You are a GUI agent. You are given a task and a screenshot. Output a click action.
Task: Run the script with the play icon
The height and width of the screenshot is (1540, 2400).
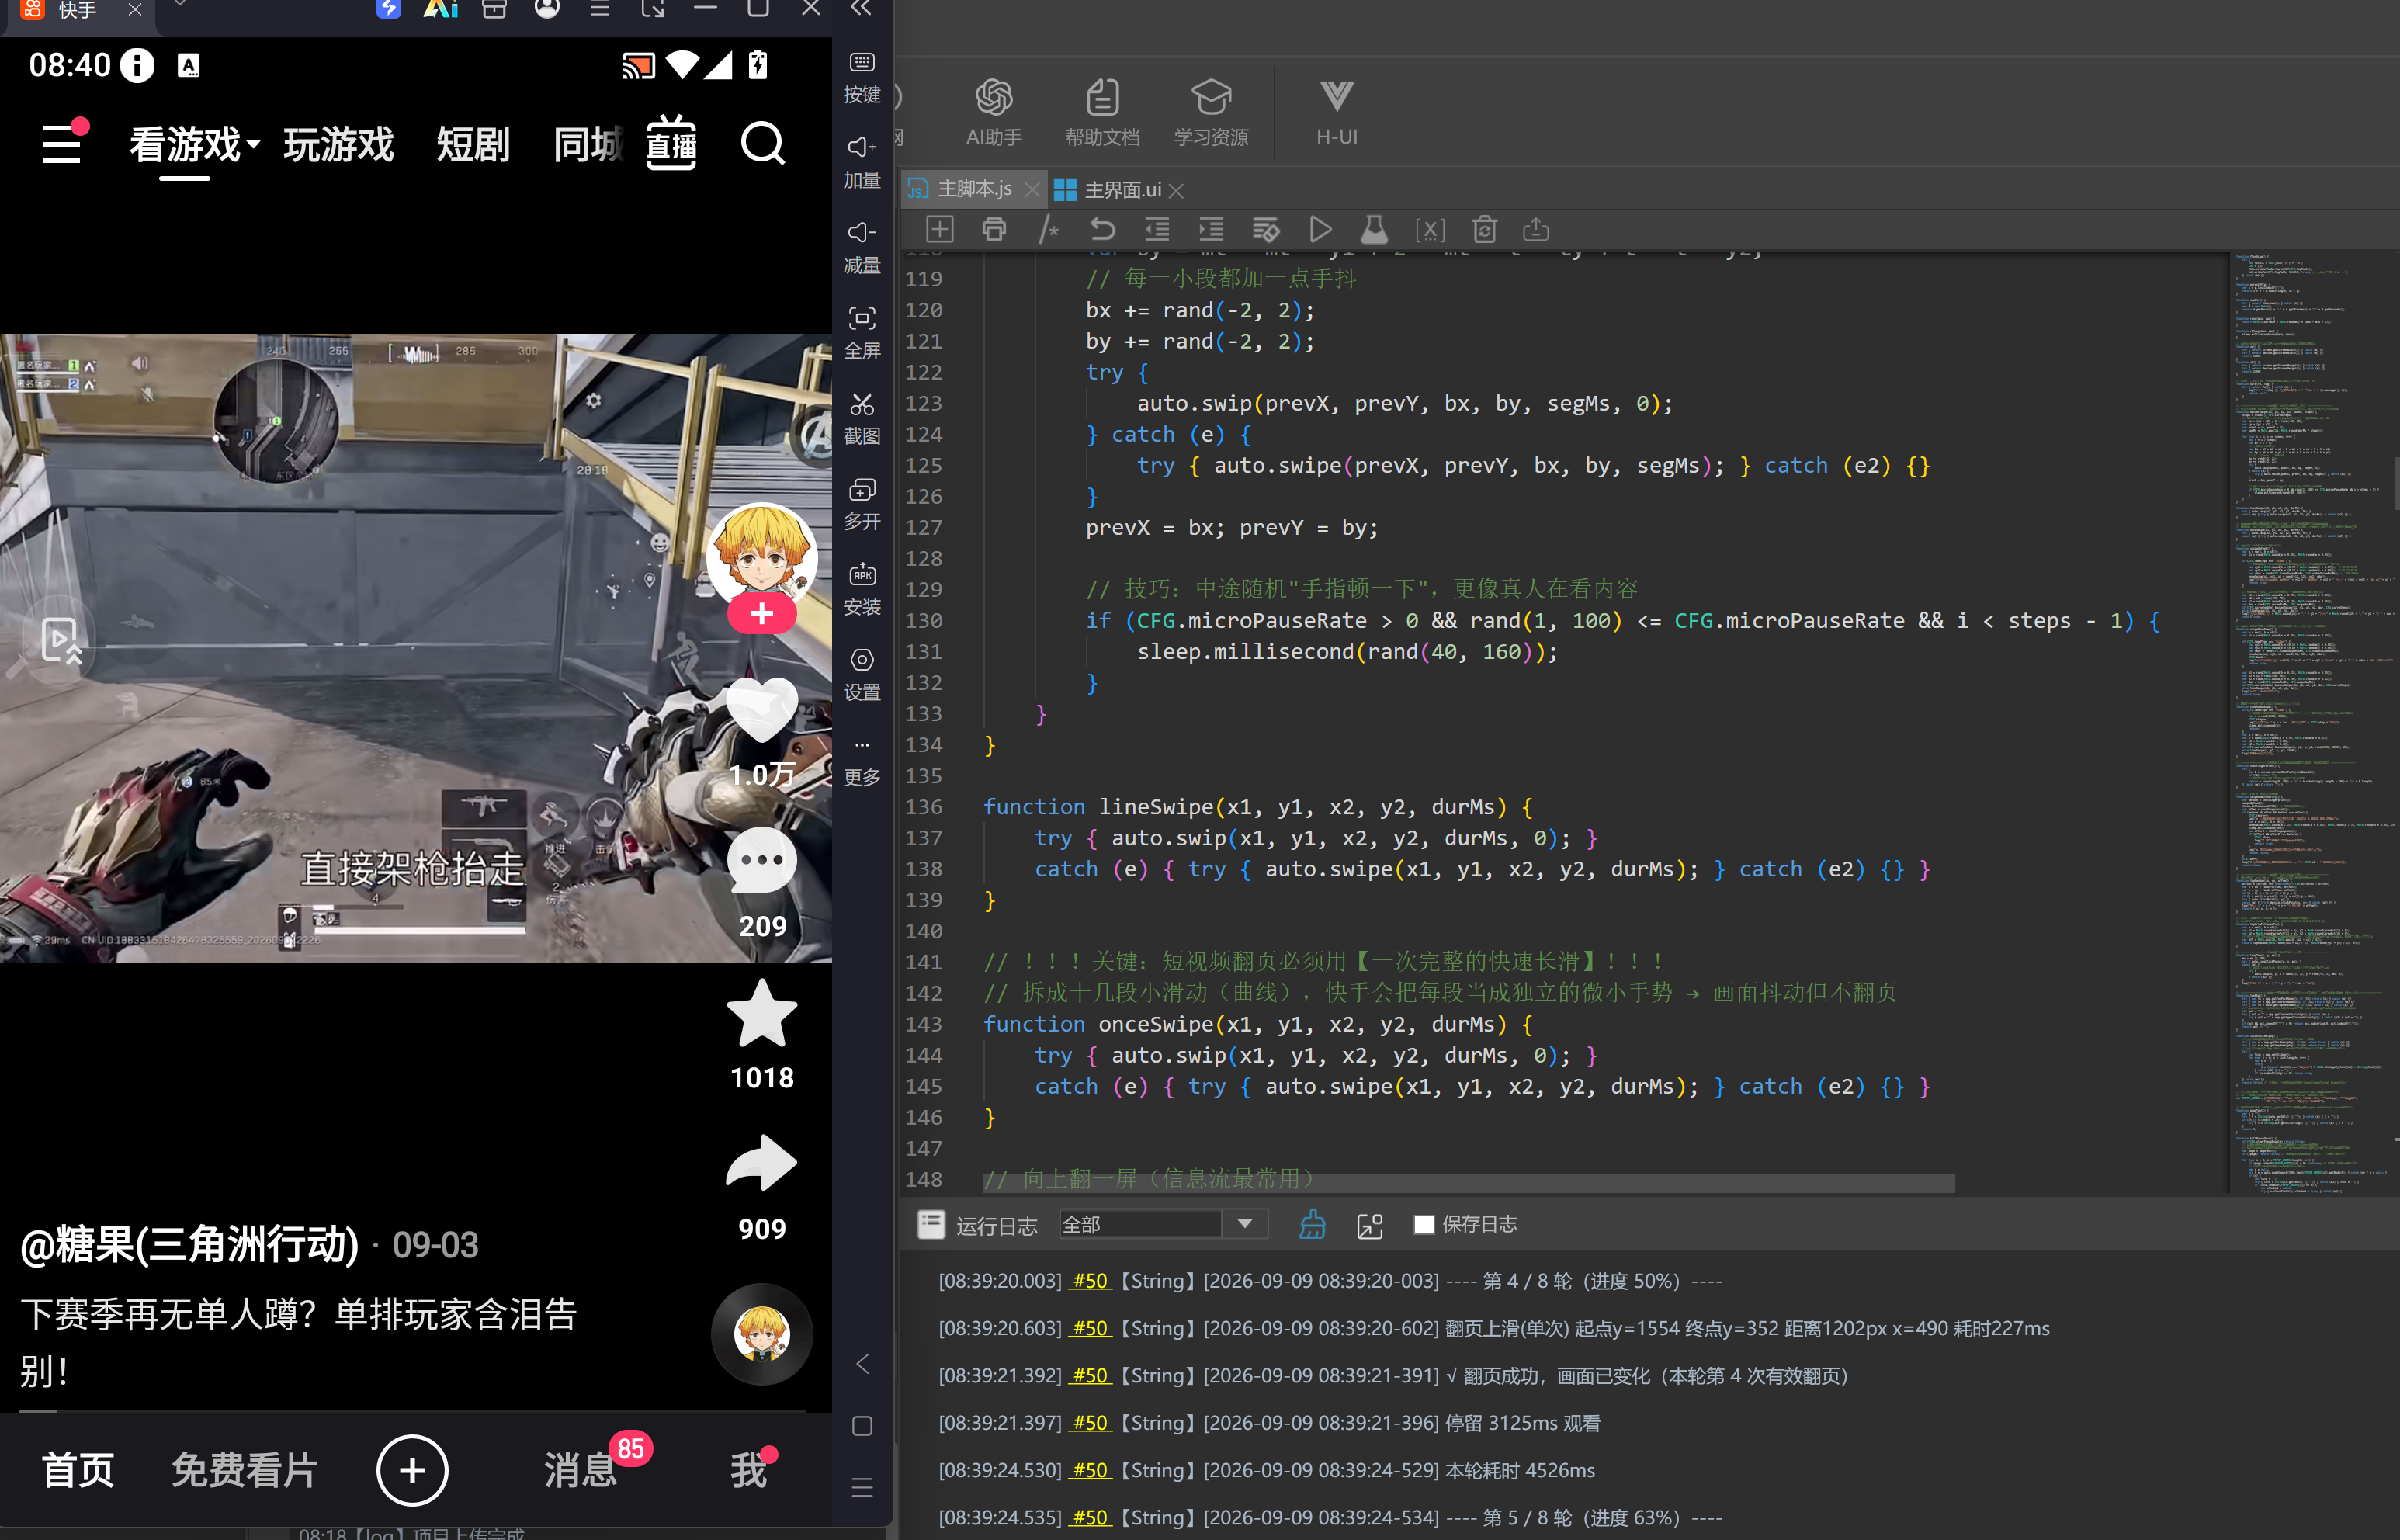click(1320, 230)
